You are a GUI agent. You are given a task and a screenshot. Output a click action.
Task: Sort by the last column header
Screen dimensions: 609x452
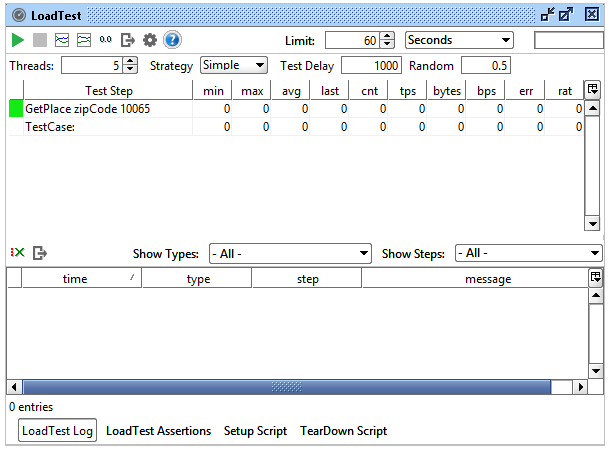pyautogui.click(x=330, y=90)
